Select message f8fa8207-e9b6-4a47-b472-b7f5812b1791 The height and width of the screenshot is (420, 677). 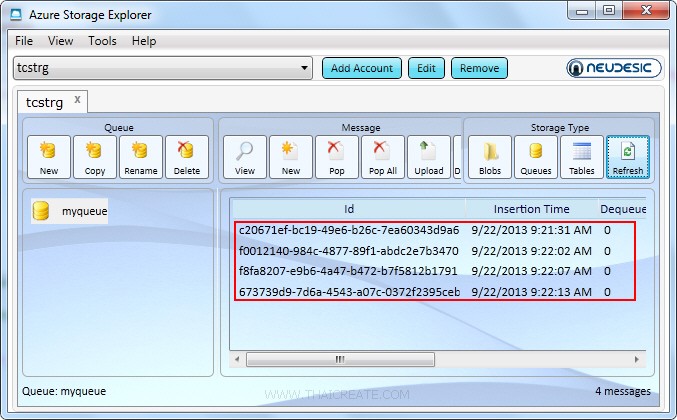(x=348, y=271)
